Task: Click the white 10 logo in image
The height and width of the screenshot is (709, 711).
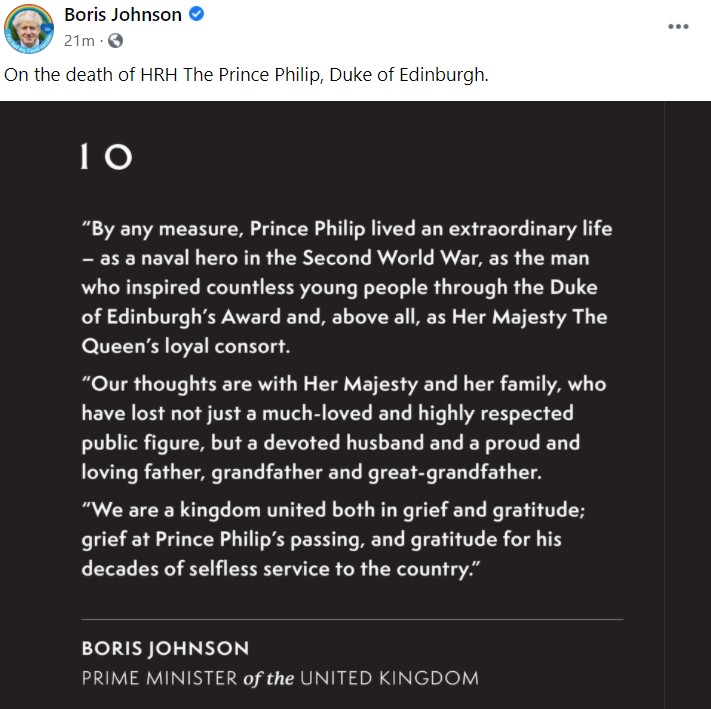Action: point(107,156)
